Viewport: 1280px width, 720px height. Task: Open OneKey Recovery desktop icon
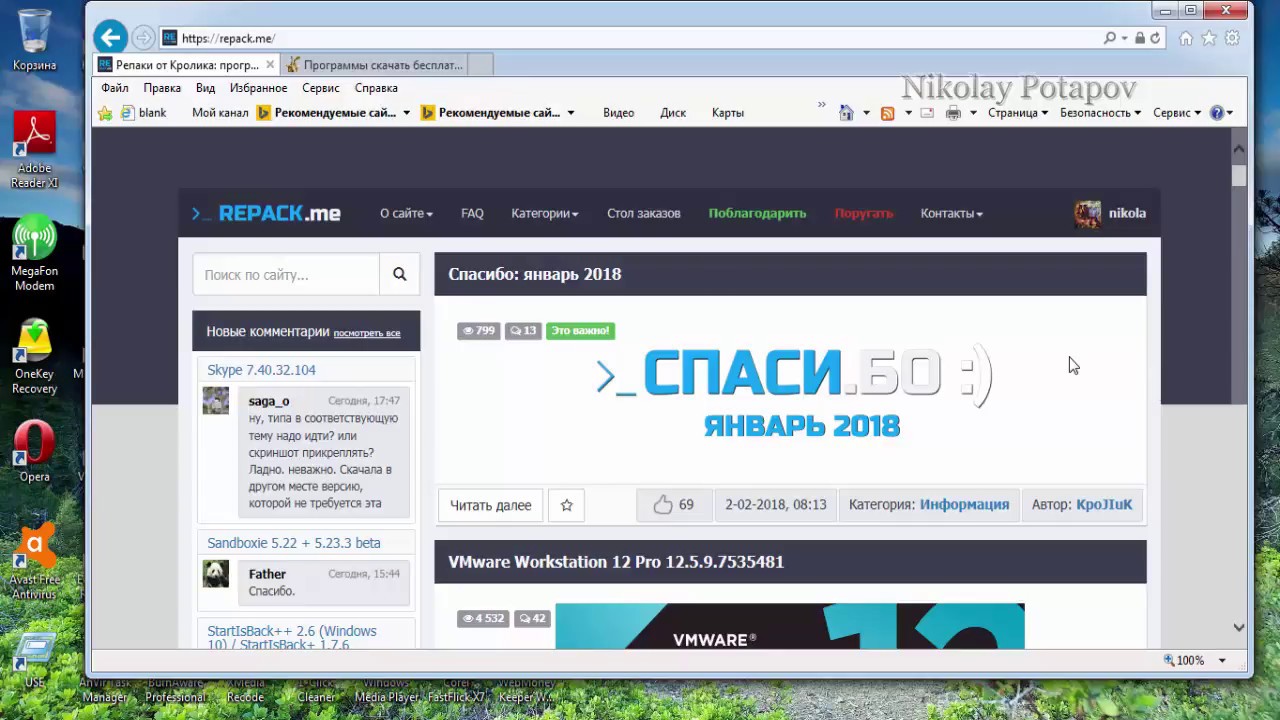[34, 357]
